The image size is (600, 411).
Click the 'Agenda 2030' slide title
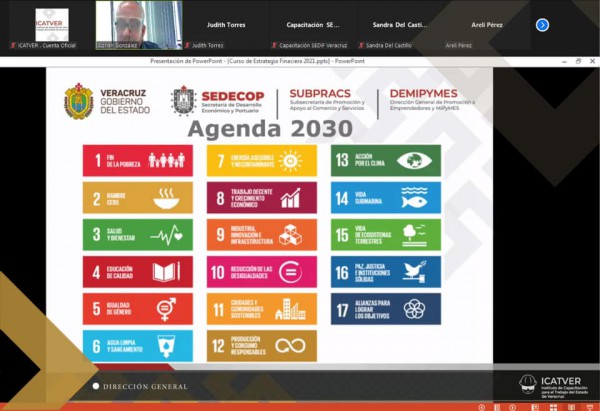[270, 129]
